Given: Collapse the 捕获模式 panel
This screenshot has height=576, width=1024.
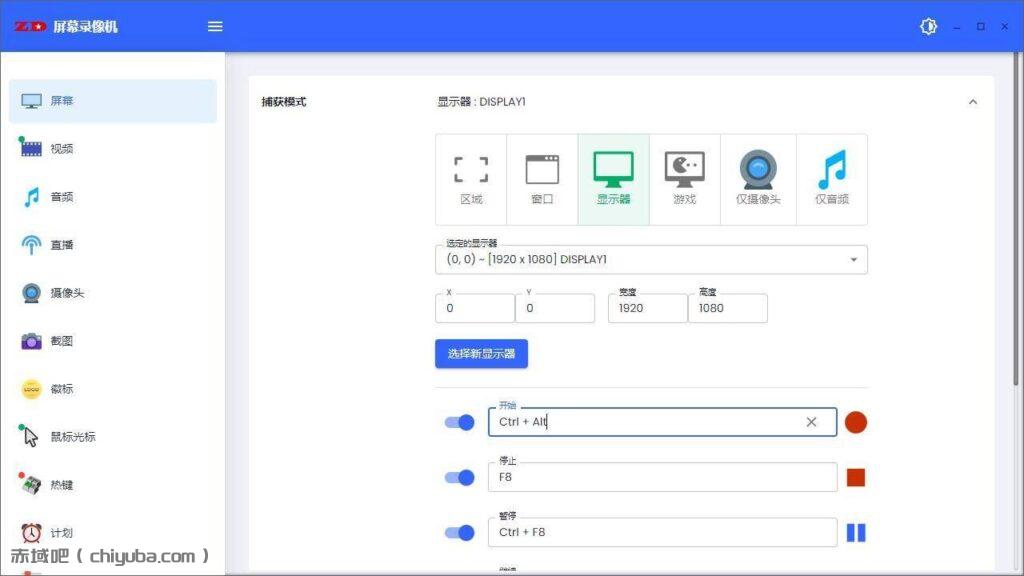Looking at the screenshot, I should click(973, 101).
